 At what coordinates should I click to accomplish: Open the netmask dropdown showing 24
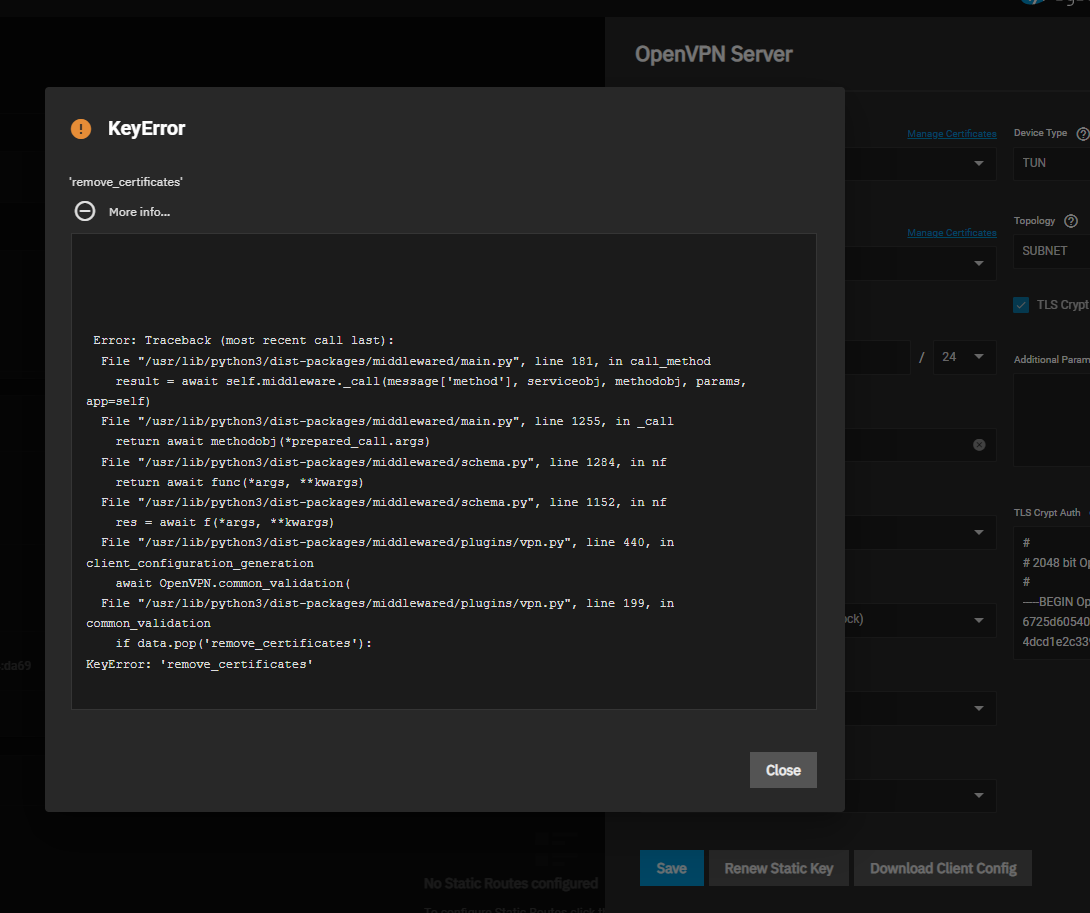click(964, 357)
